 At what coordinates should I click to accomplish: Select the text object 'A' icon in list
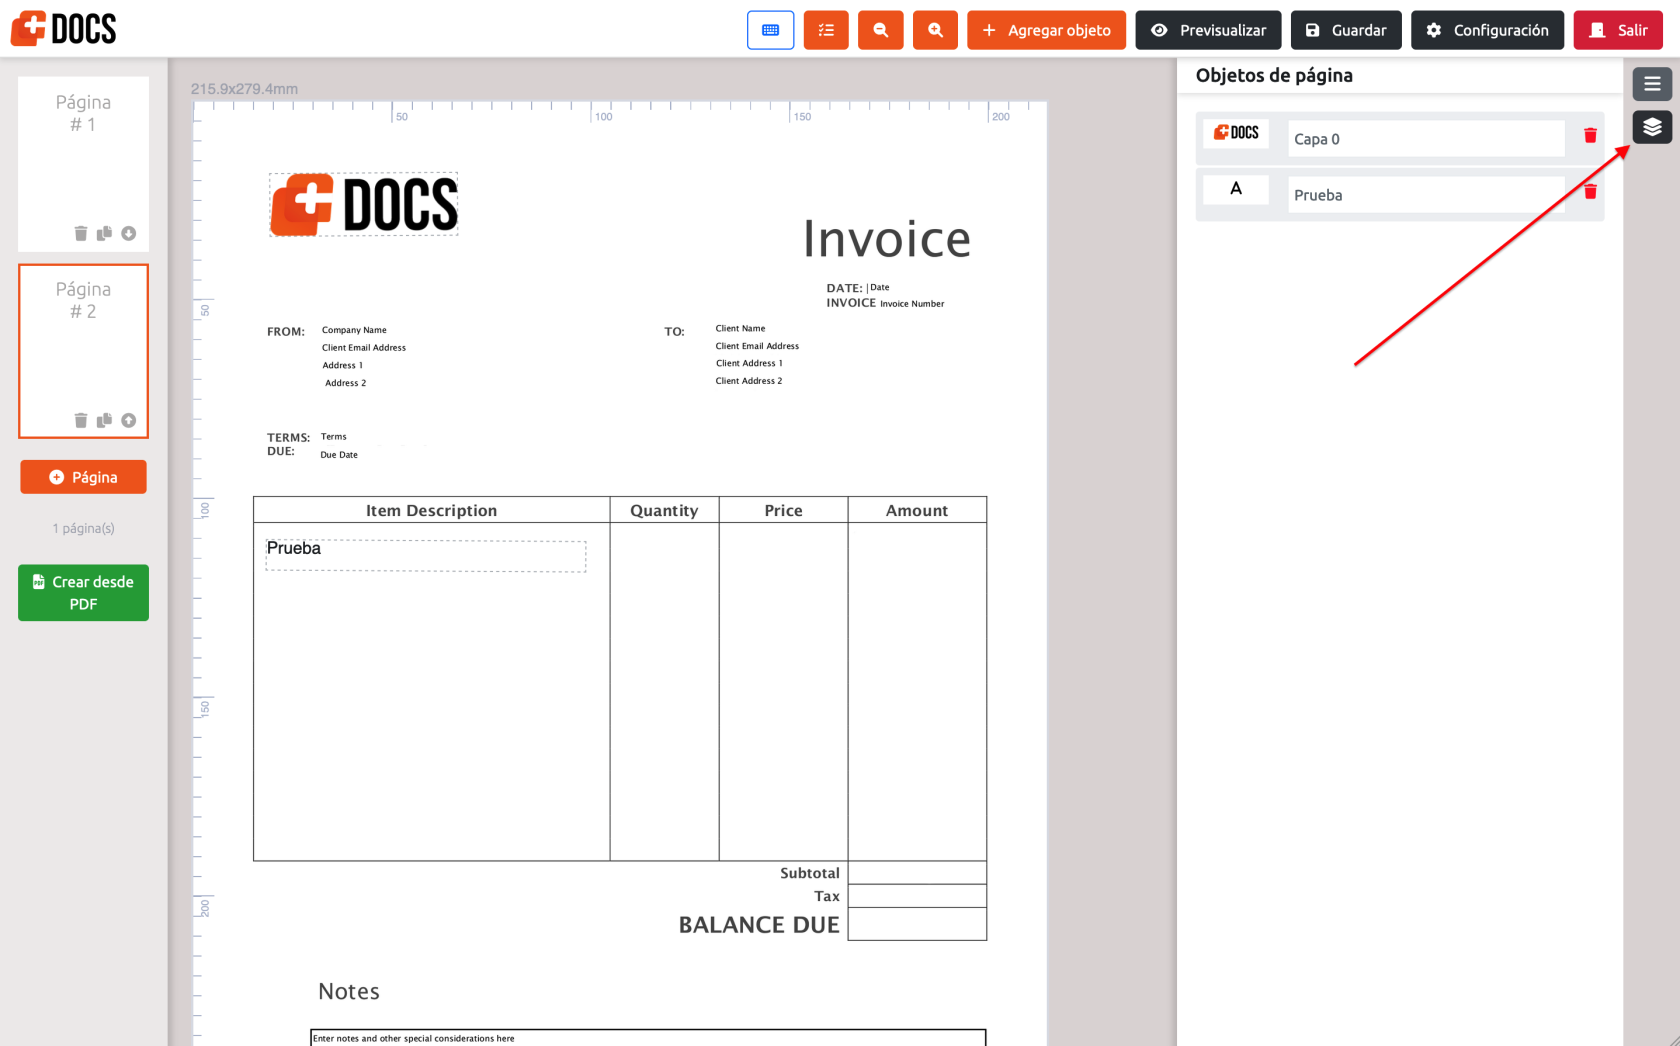(1236, 189)
